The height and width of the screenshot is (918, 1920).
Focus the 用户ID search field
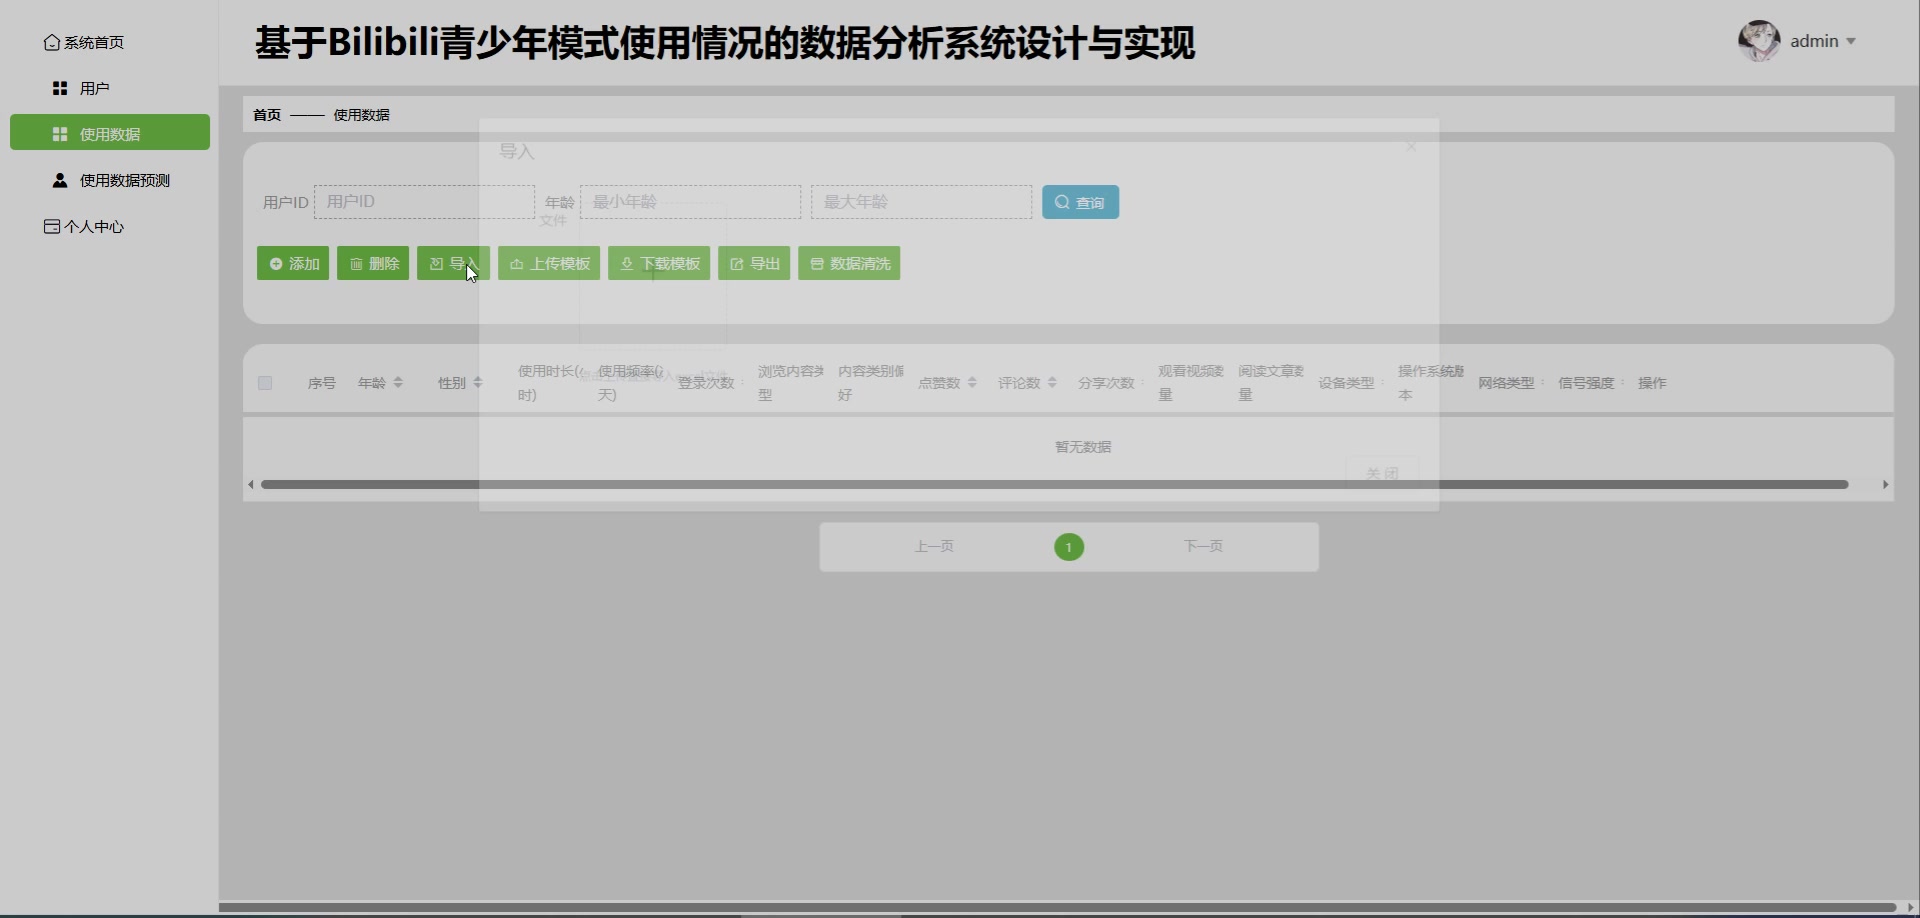(x=424, y=202)
